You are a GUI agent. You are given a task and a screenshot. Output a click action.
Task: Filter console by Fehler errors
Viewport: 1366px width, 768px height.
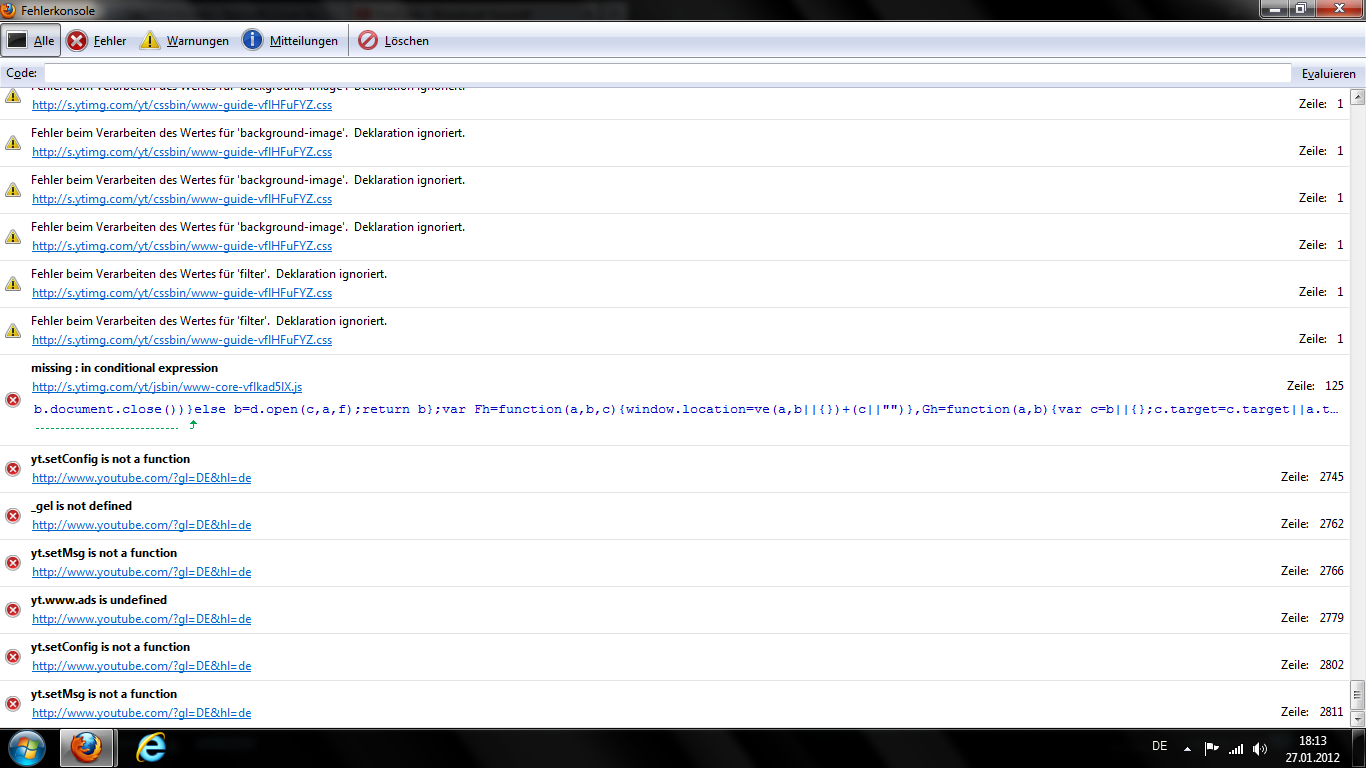pos(97,41)
